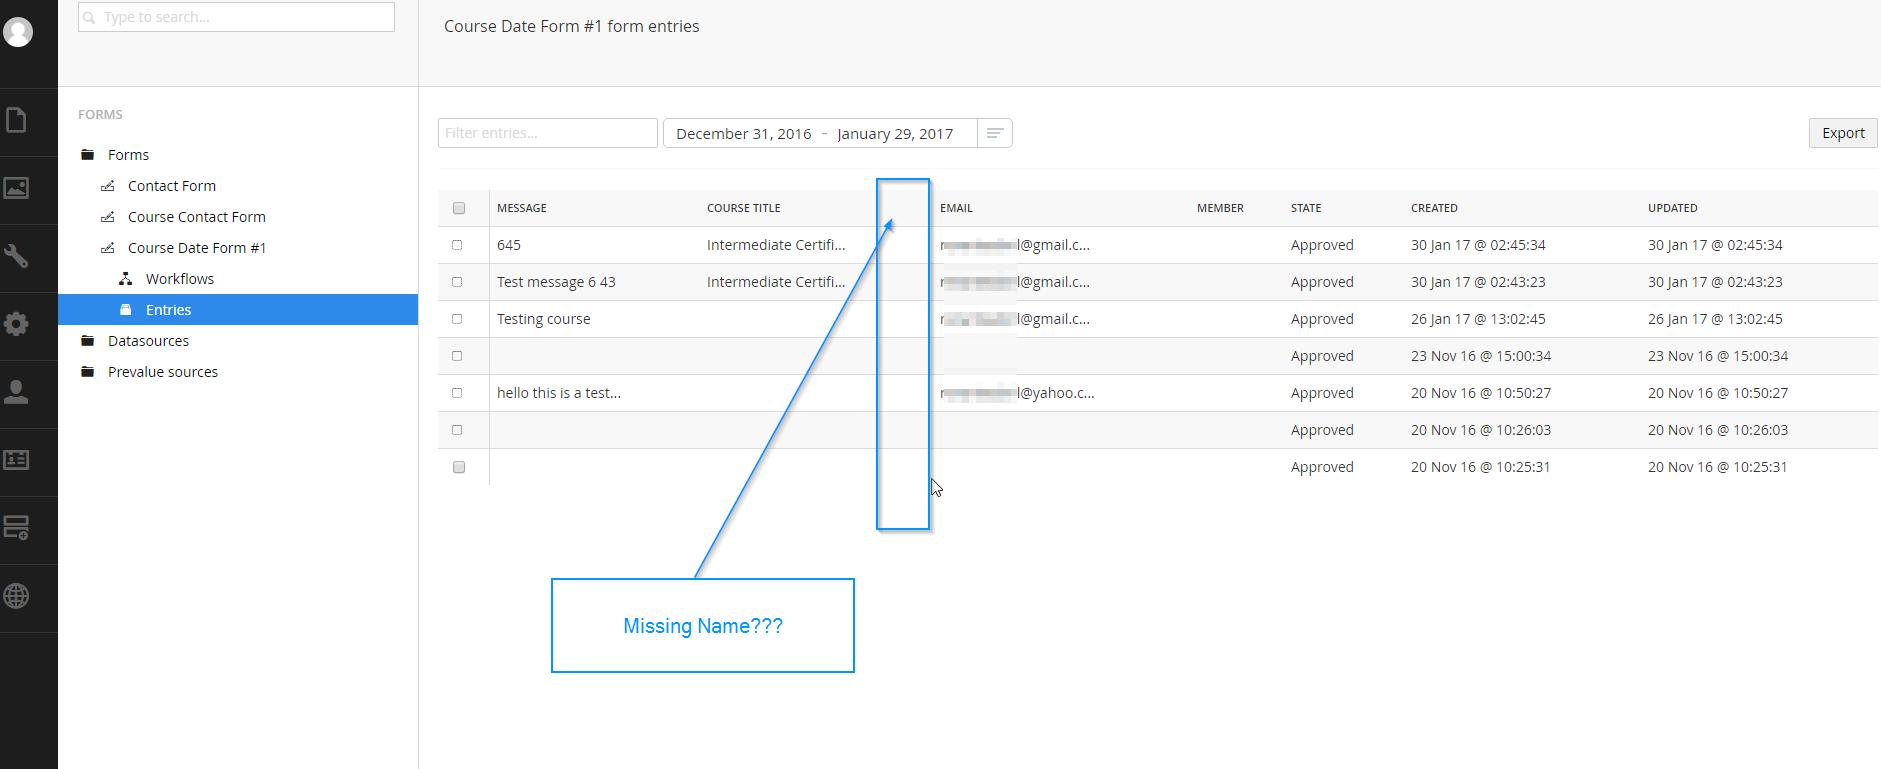Open the December 31, 2016 start date picker

tap(744, 134)
